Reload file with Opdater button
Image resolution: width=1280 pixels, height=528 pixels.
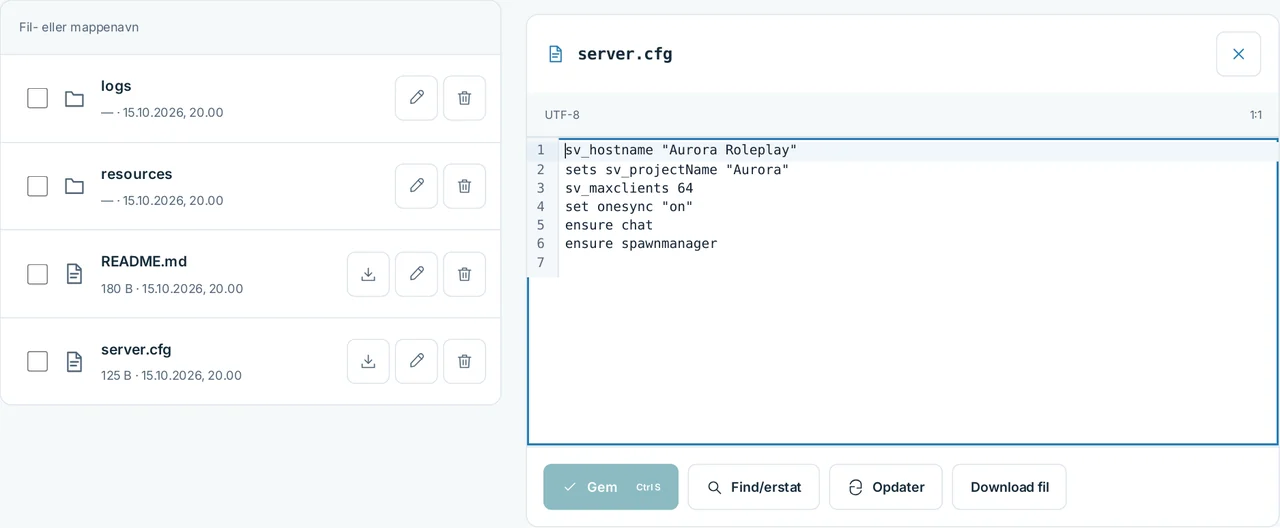(885, 487)
